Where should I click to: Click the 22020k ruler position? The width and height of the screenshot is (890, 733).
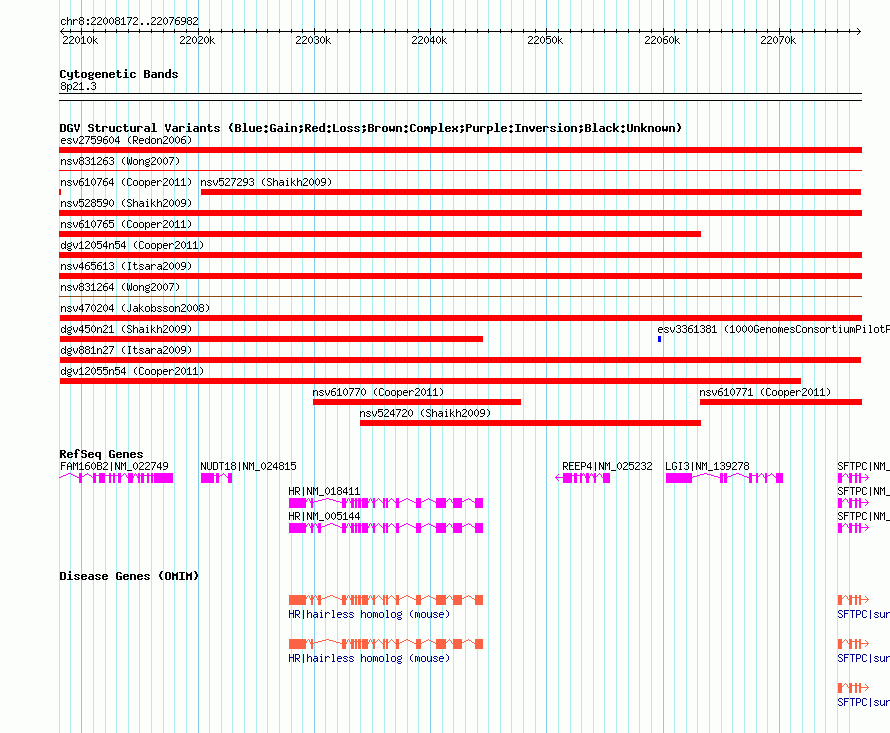[197, 40]
